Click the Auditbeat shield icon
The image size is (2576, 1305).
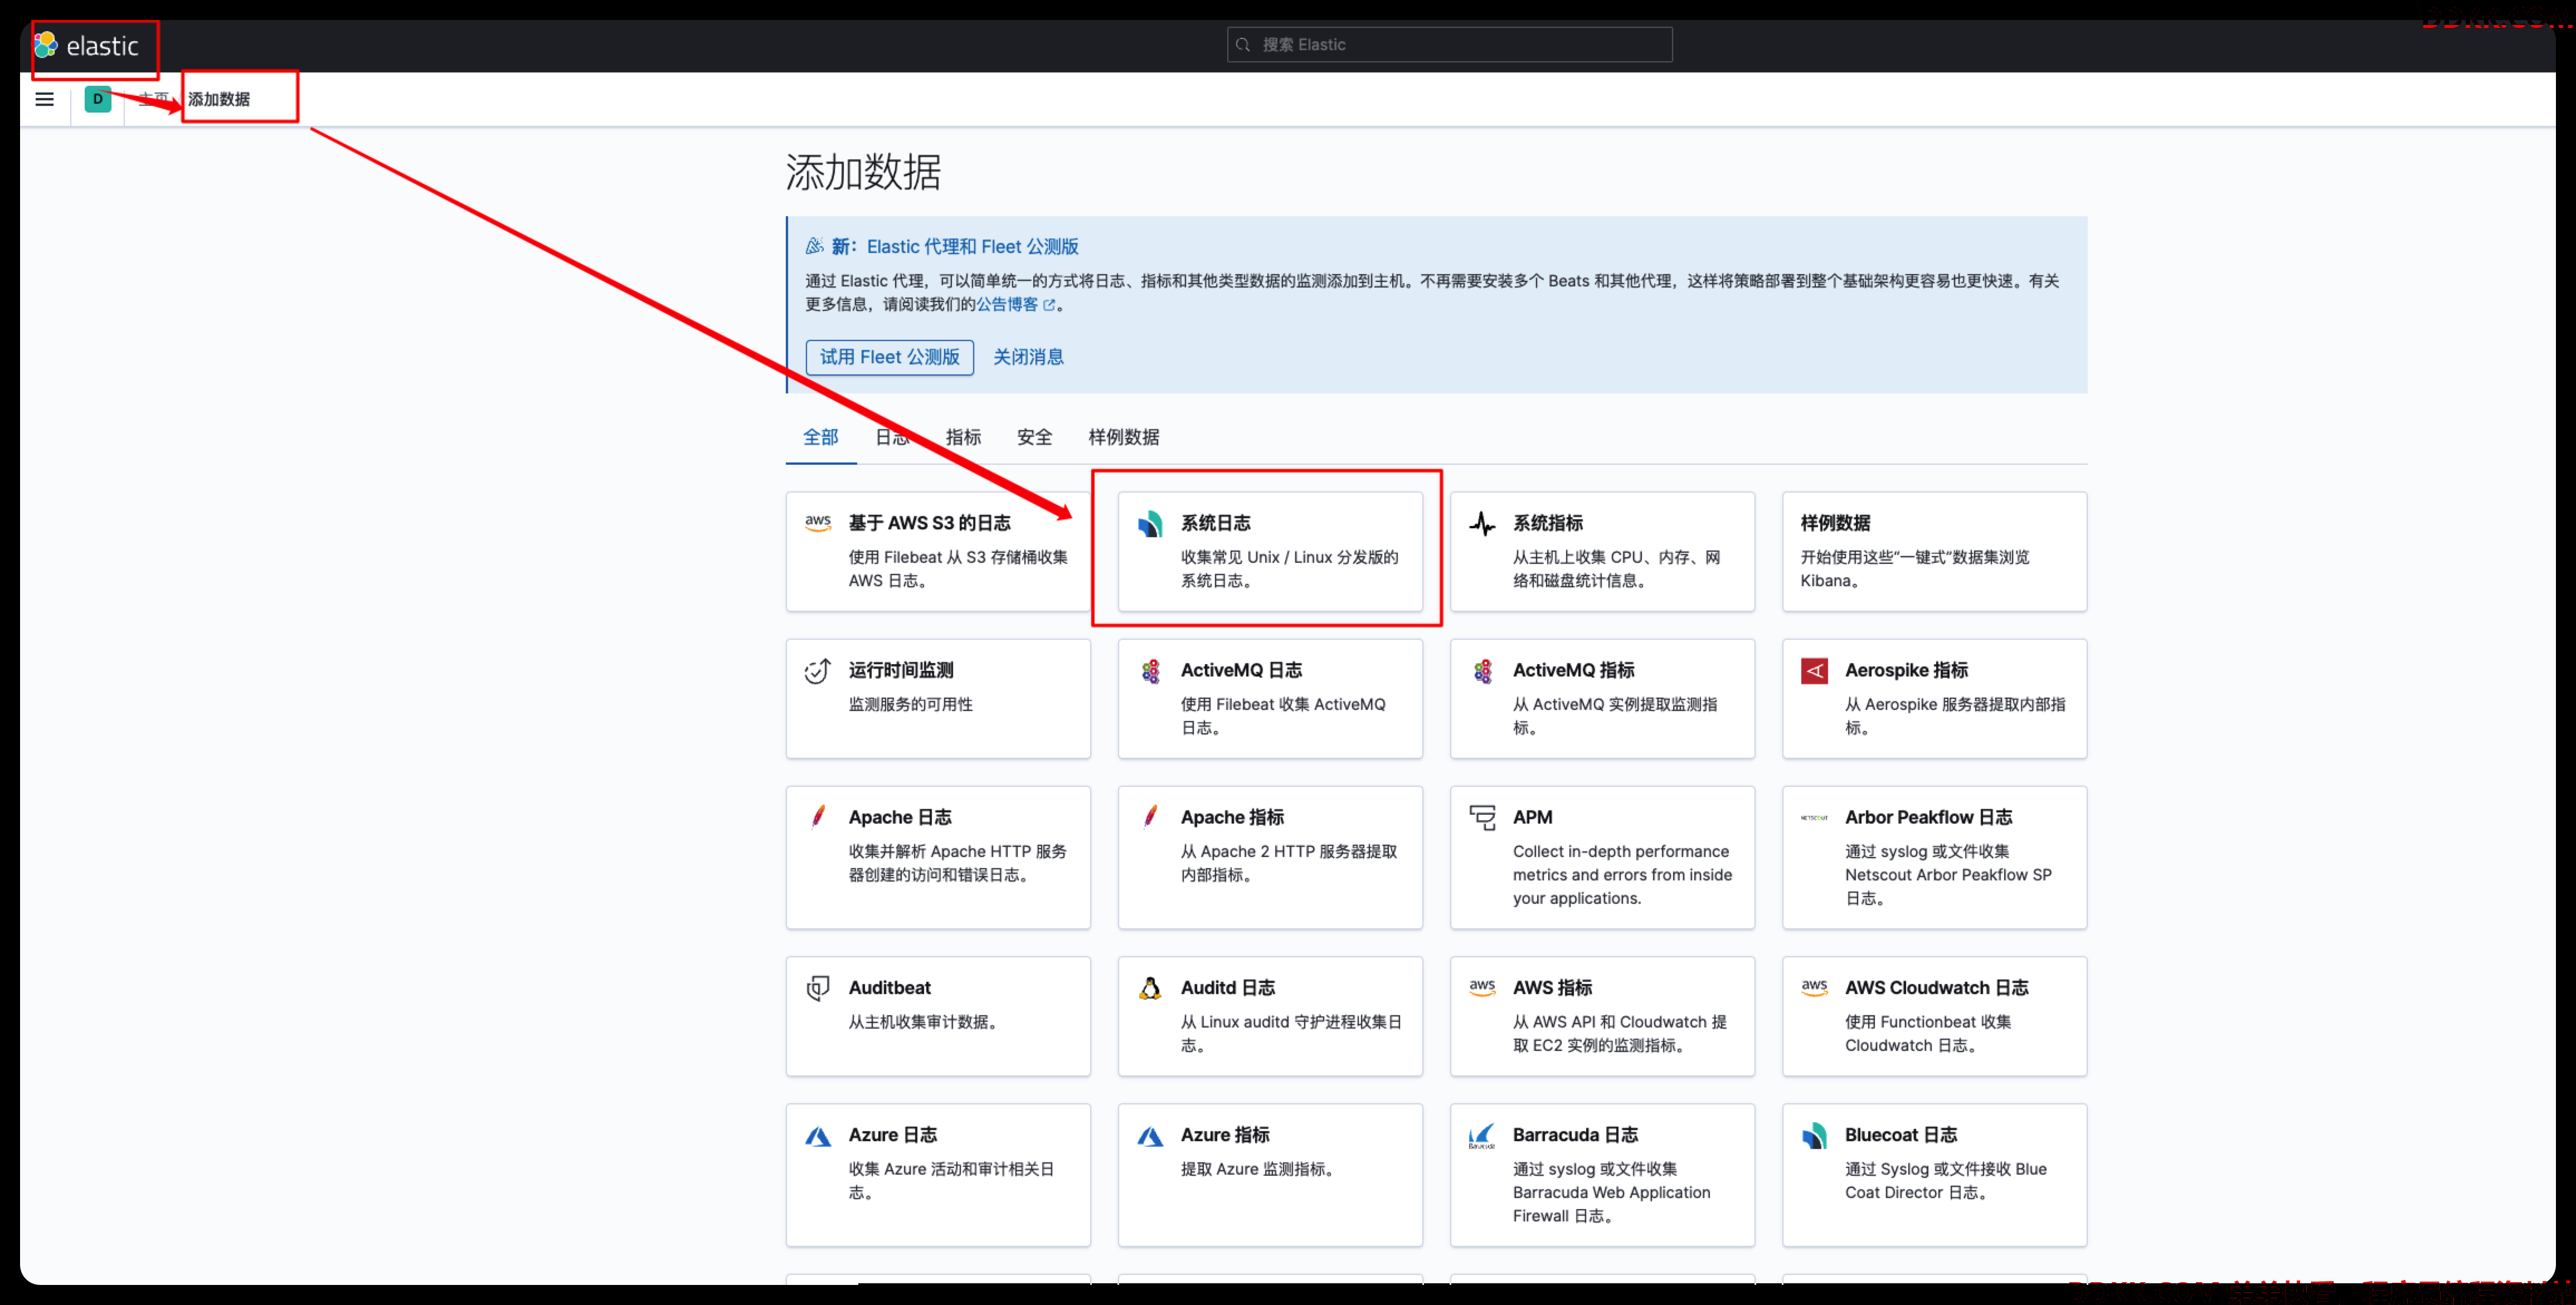point(818,988)
